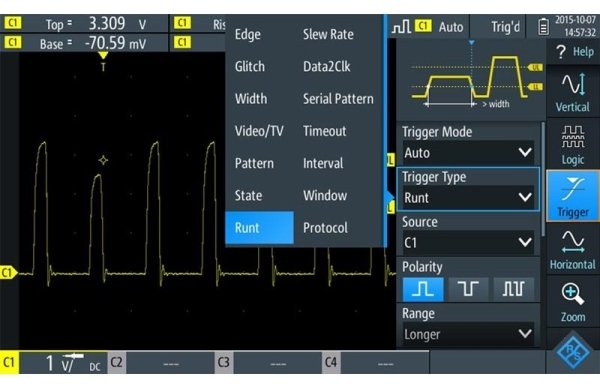Choose Serial Pattern trigger type
600x390 pixels.
pos(338,99)
